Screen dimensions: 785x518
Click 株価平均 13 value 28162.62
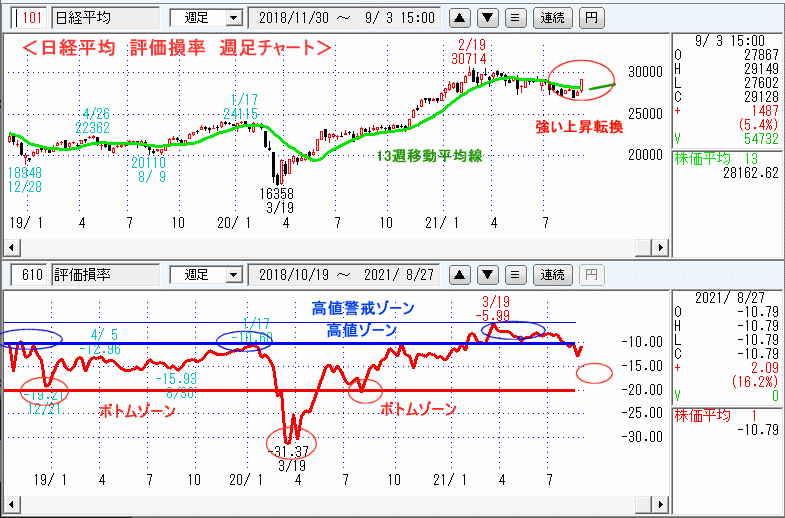tap(751, 173)
